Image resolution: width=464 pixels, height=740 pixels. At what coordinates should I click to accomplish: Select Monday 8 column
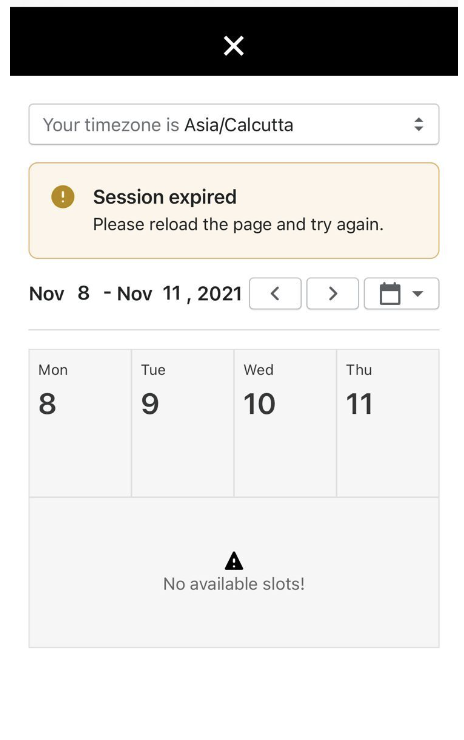(80, 423)
